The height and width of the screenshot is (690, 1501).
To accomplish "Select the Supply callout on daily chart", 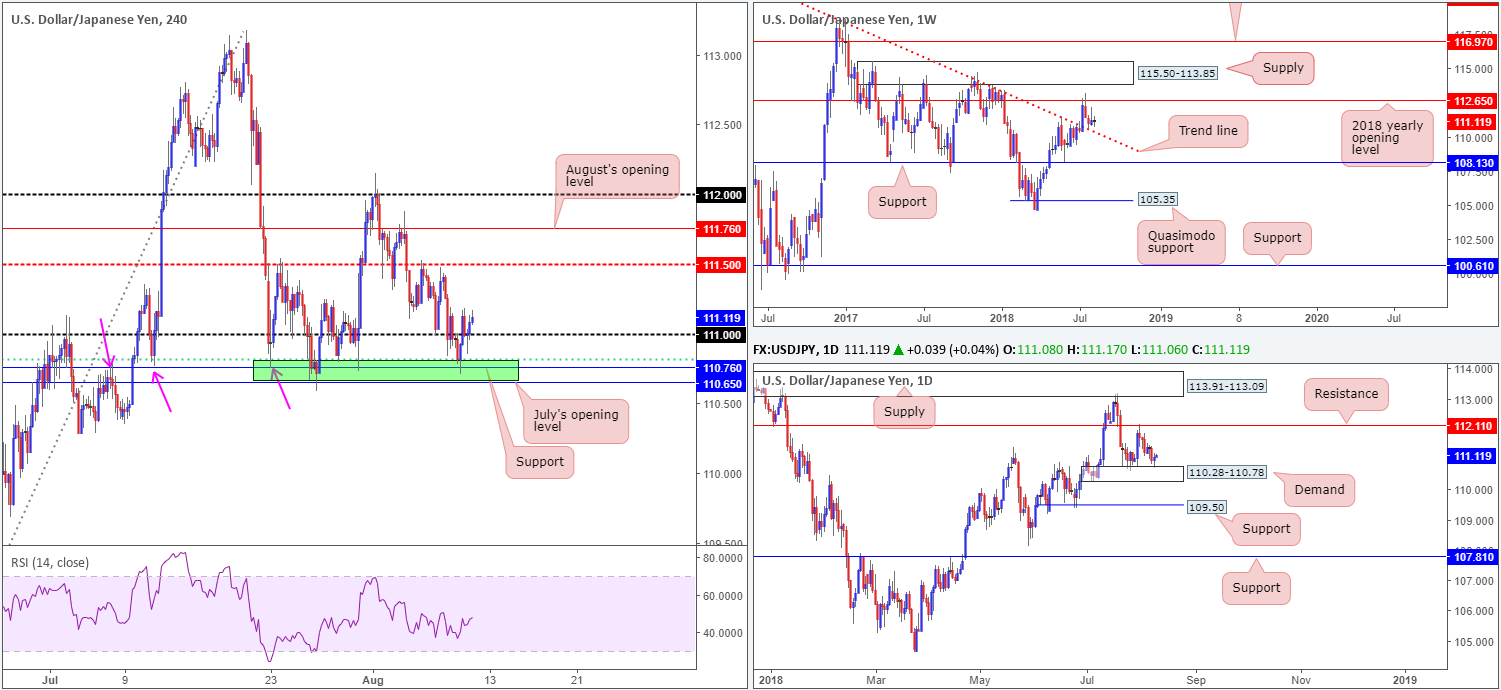I will [903, 411].
